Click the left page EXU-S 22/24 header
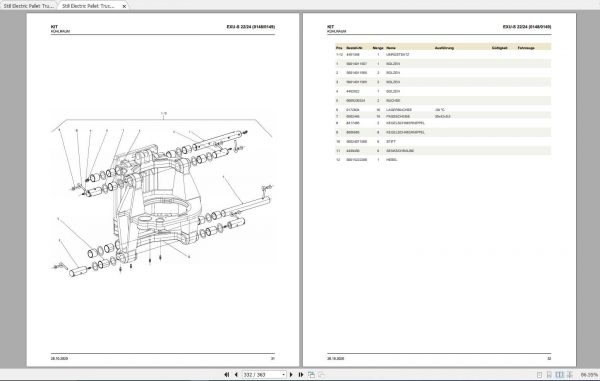This screenshot has width=600, height=381. coord(251,27)
